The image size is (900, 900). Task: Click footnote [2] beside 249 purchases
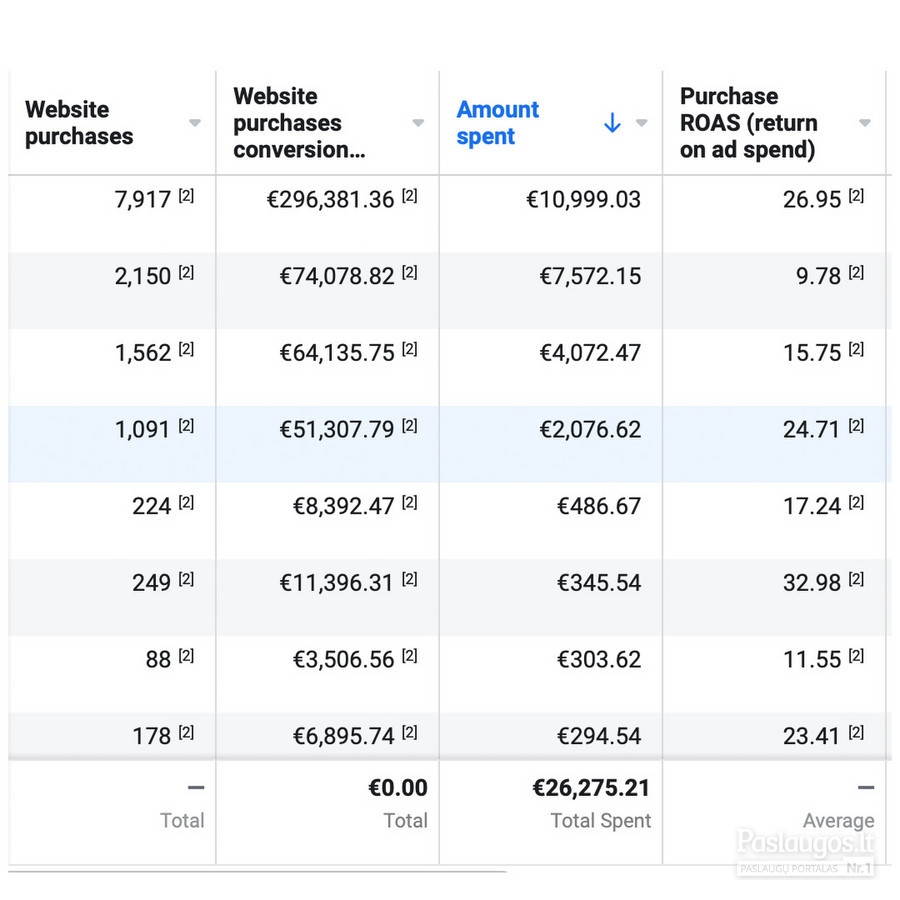(186, 579)
